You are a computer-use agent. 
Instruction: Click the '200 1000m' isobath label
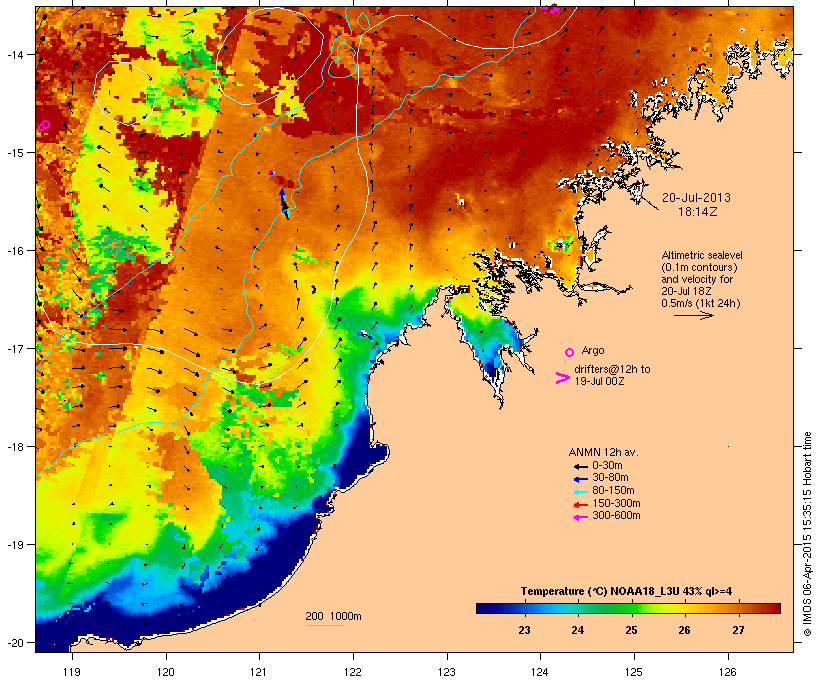pos(333,616)
